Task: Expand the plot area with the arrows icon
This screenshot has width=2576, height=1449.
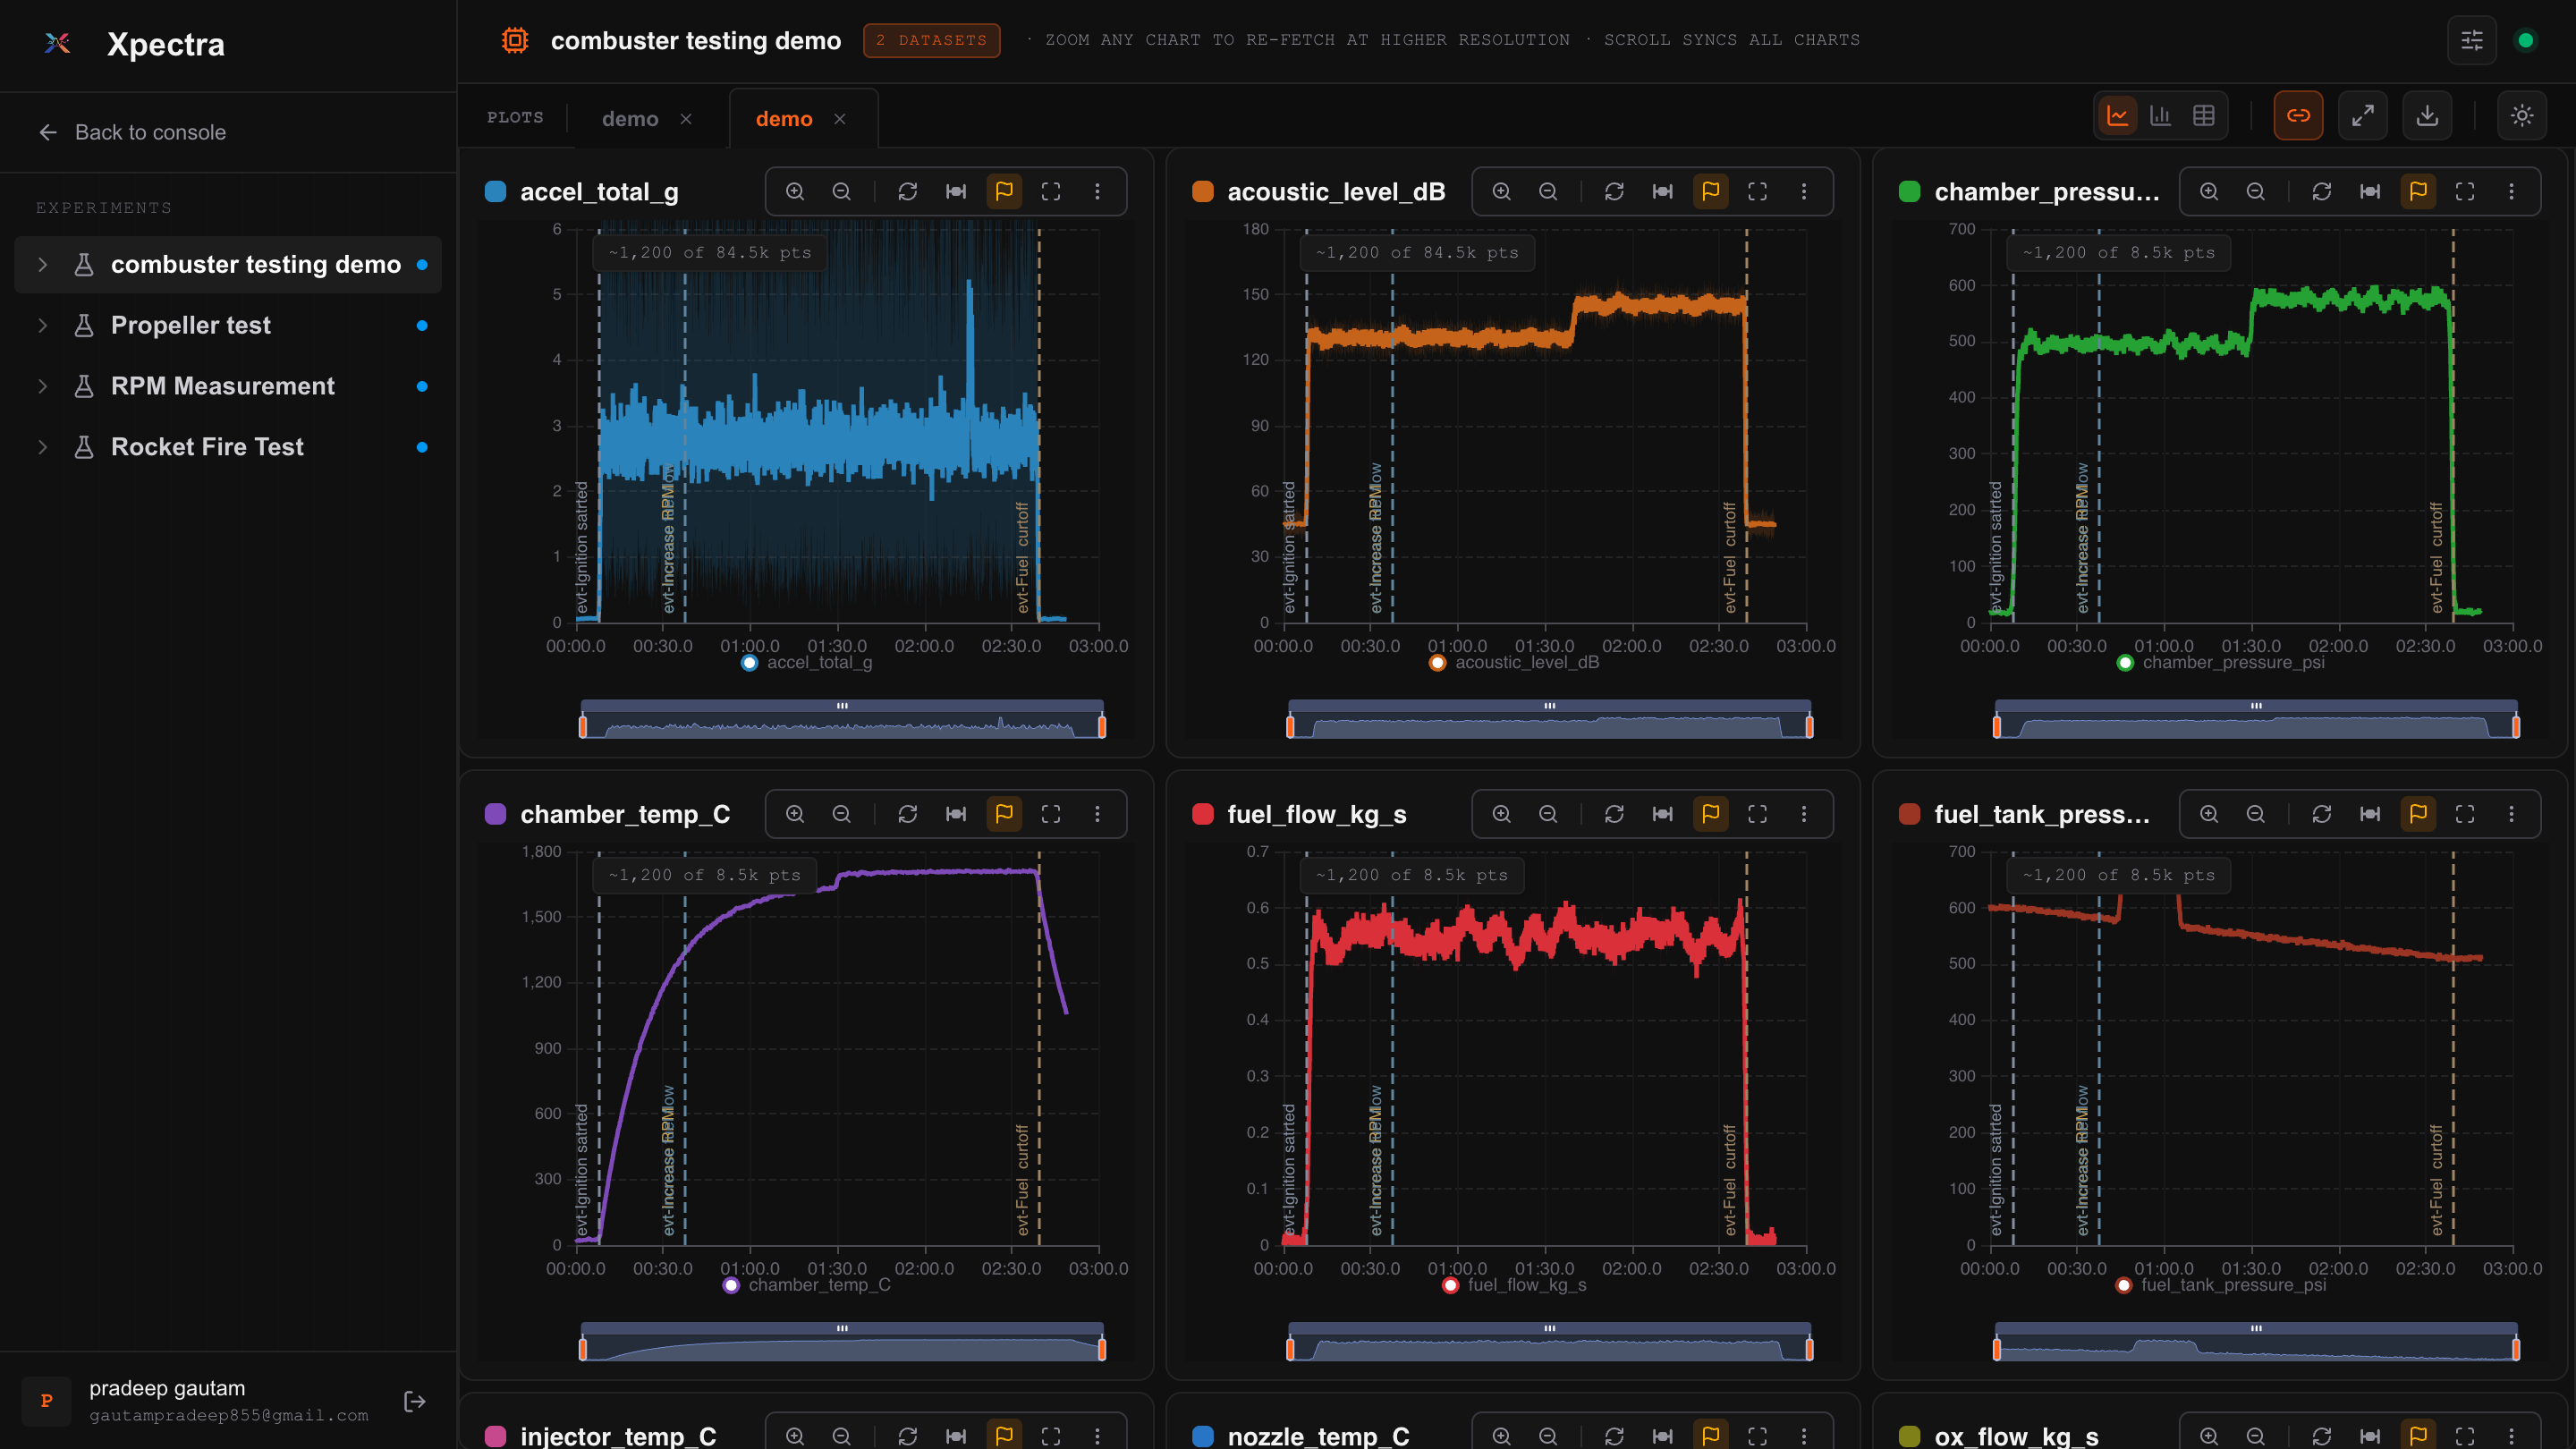Action: pos(2363,116)
